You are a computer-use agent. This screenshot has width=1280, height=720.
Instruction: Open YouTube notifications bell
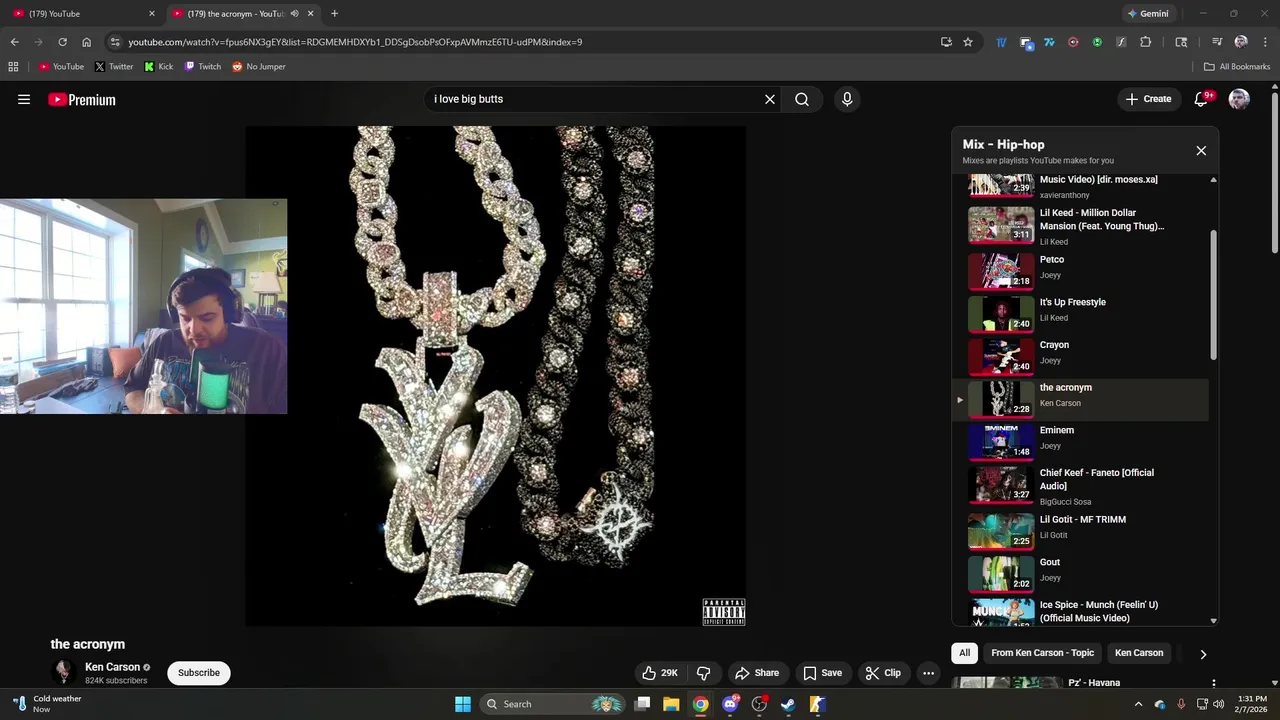click(x=1202, y=99)
